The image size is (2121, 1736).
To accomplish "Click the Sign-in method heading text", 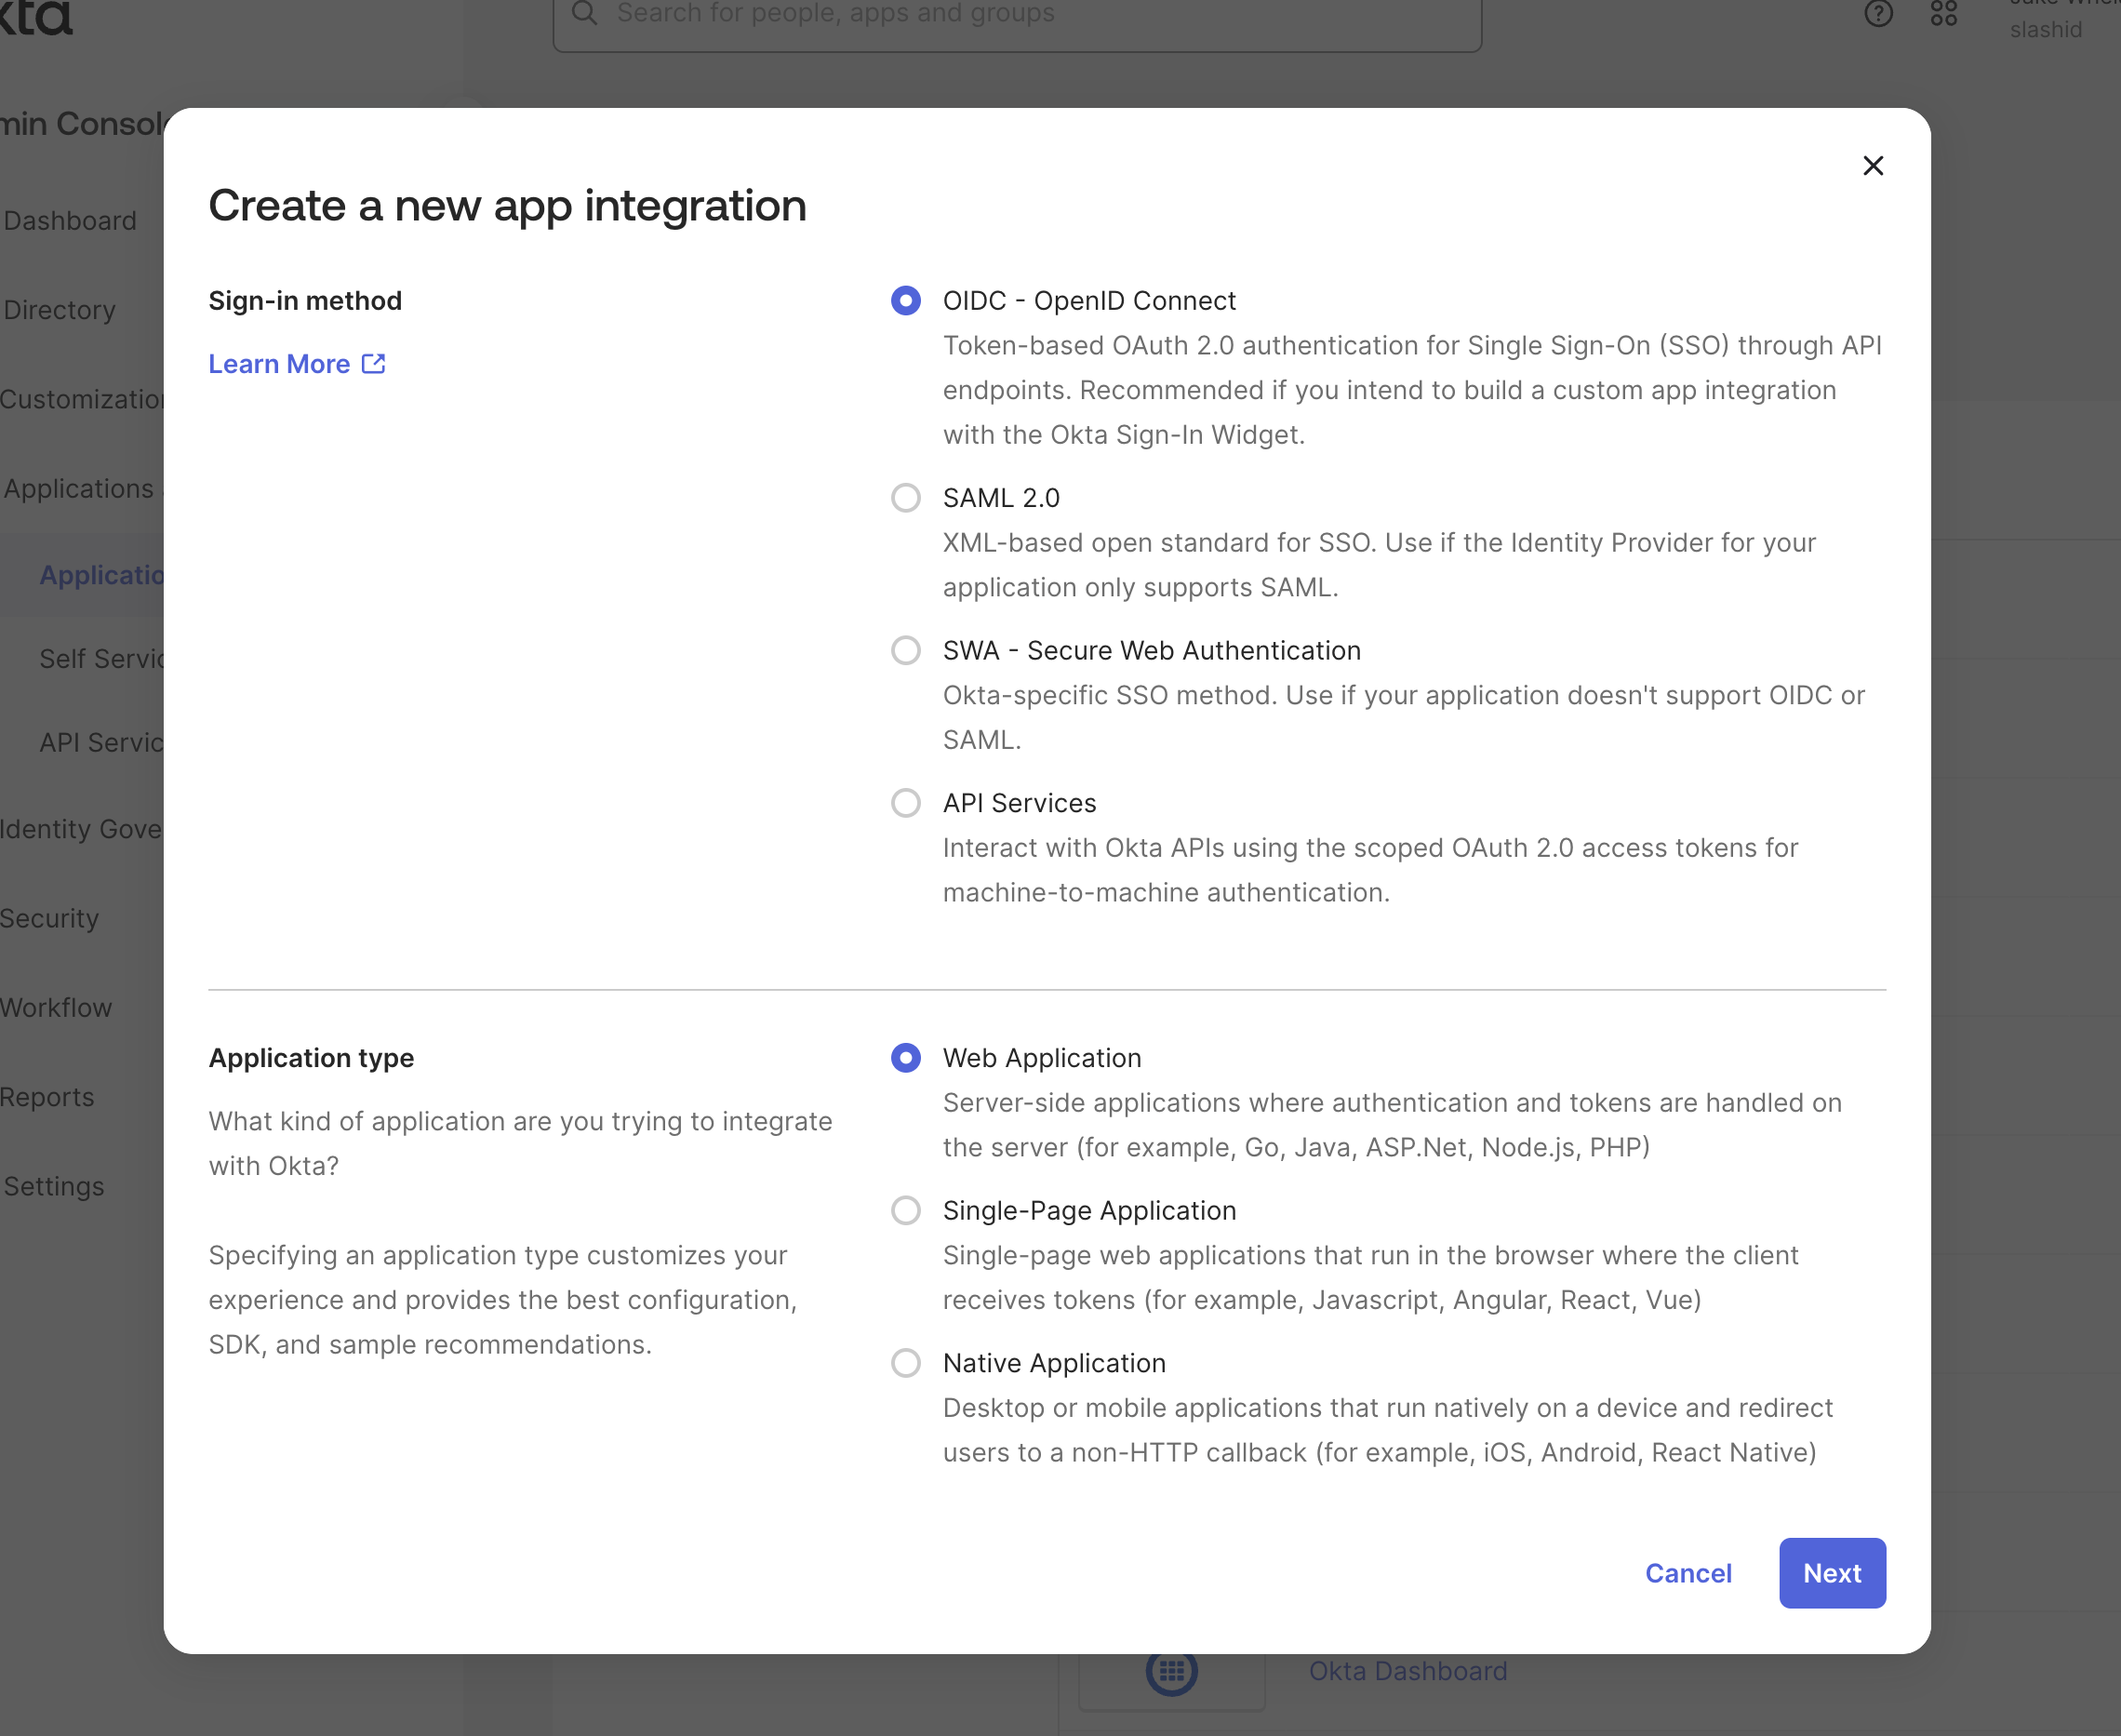I will 305,301.
